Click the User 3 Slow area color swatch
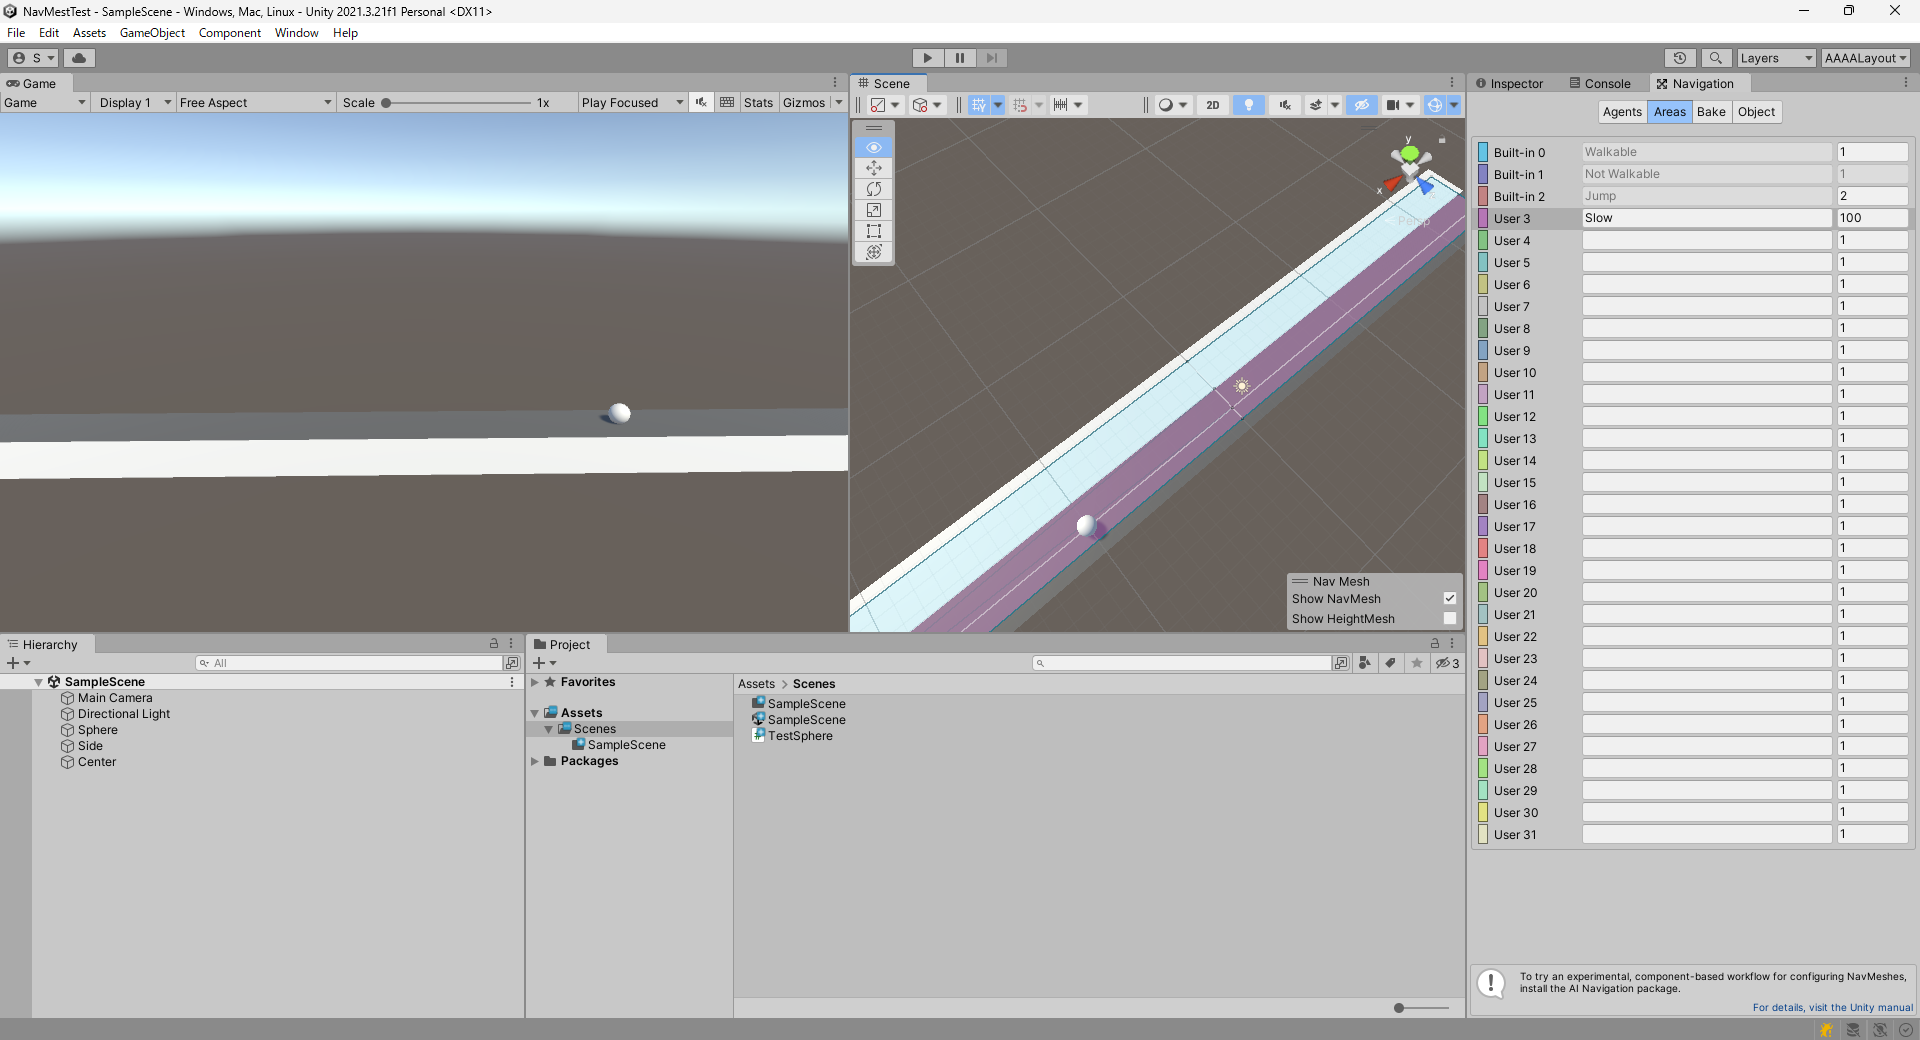Screen dimensions: 1920x1040 coord(1484,218)
